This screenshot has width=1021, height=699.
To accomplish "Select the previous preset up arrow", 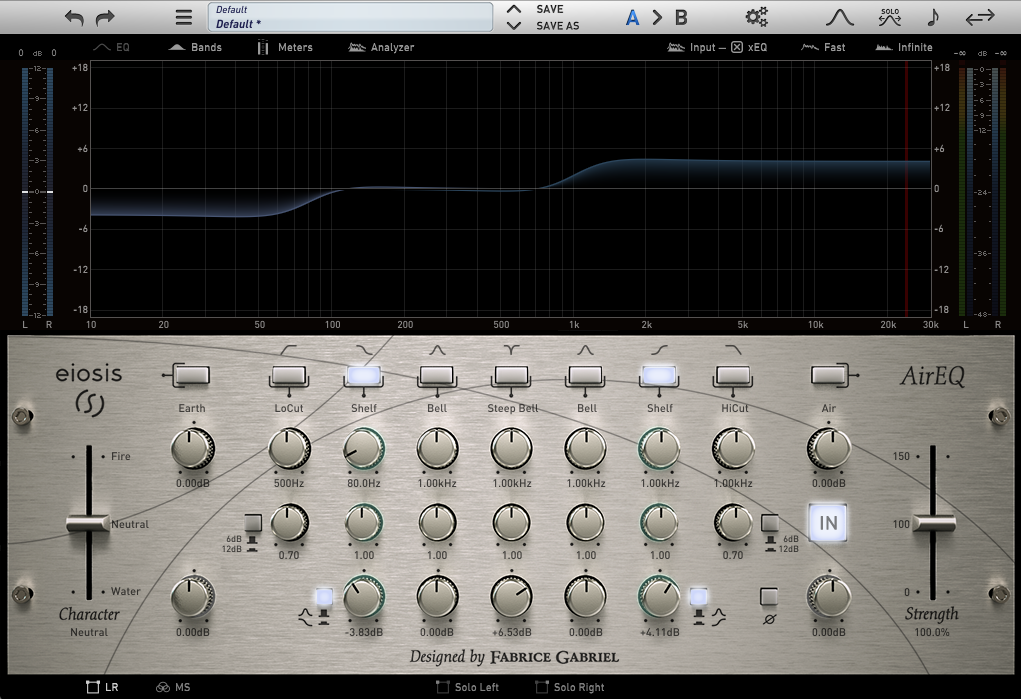I will [x=514, y=9].
